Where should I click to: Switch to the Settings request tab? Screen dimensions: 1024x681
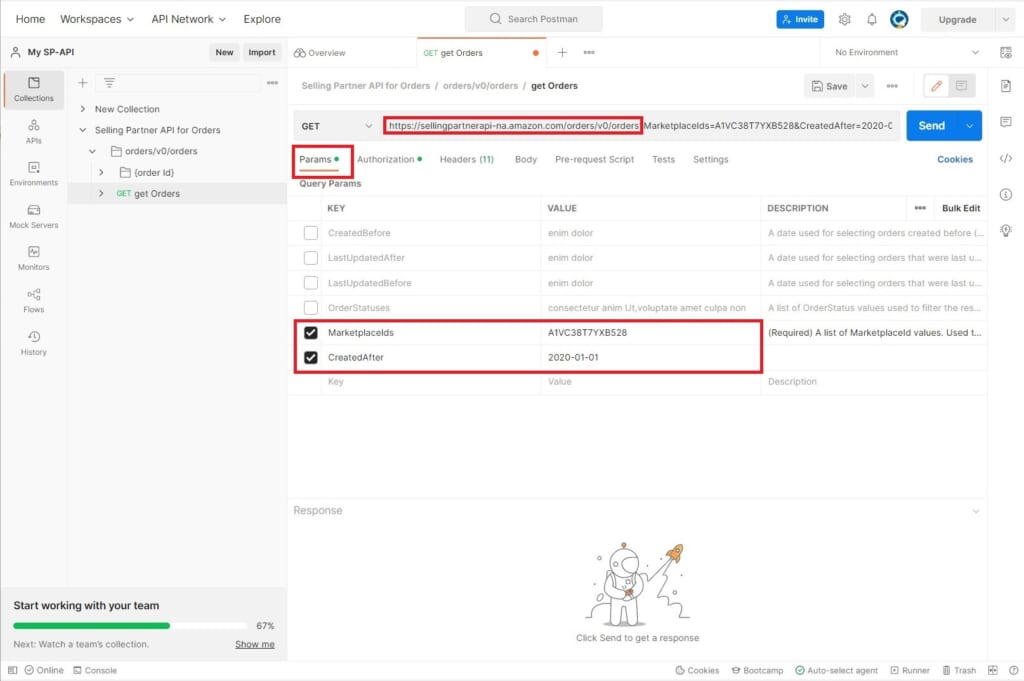[711, 159]
